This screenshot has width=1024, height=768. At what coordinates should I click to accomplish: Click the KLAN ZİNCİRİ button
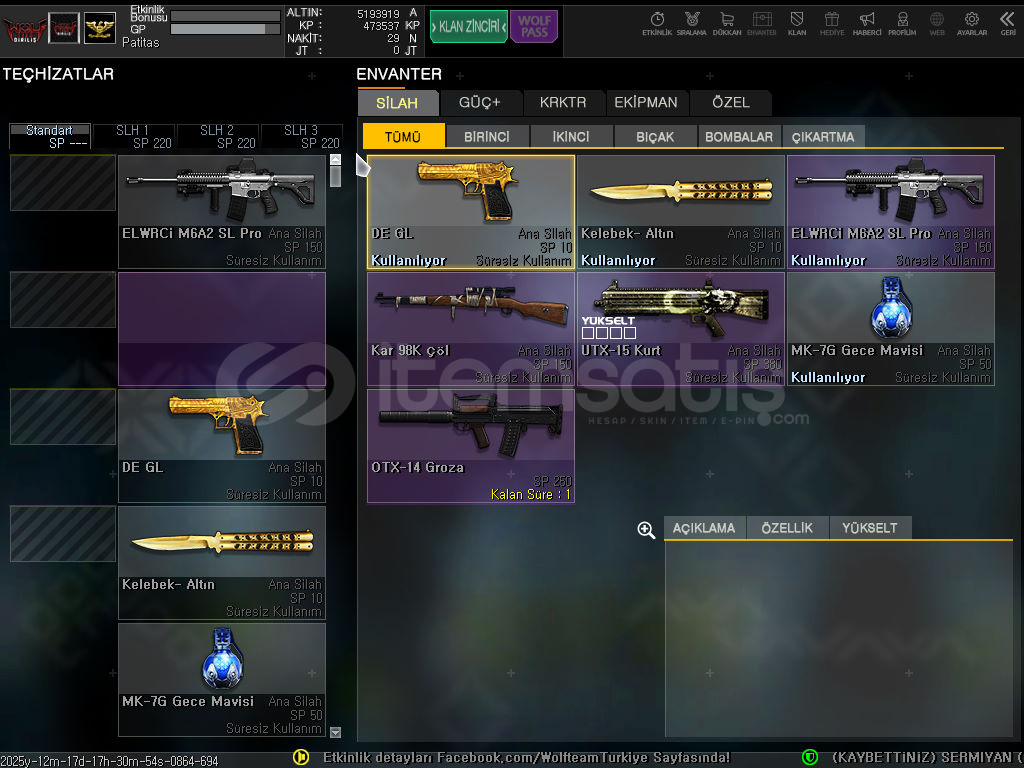[x=468, y=26]
